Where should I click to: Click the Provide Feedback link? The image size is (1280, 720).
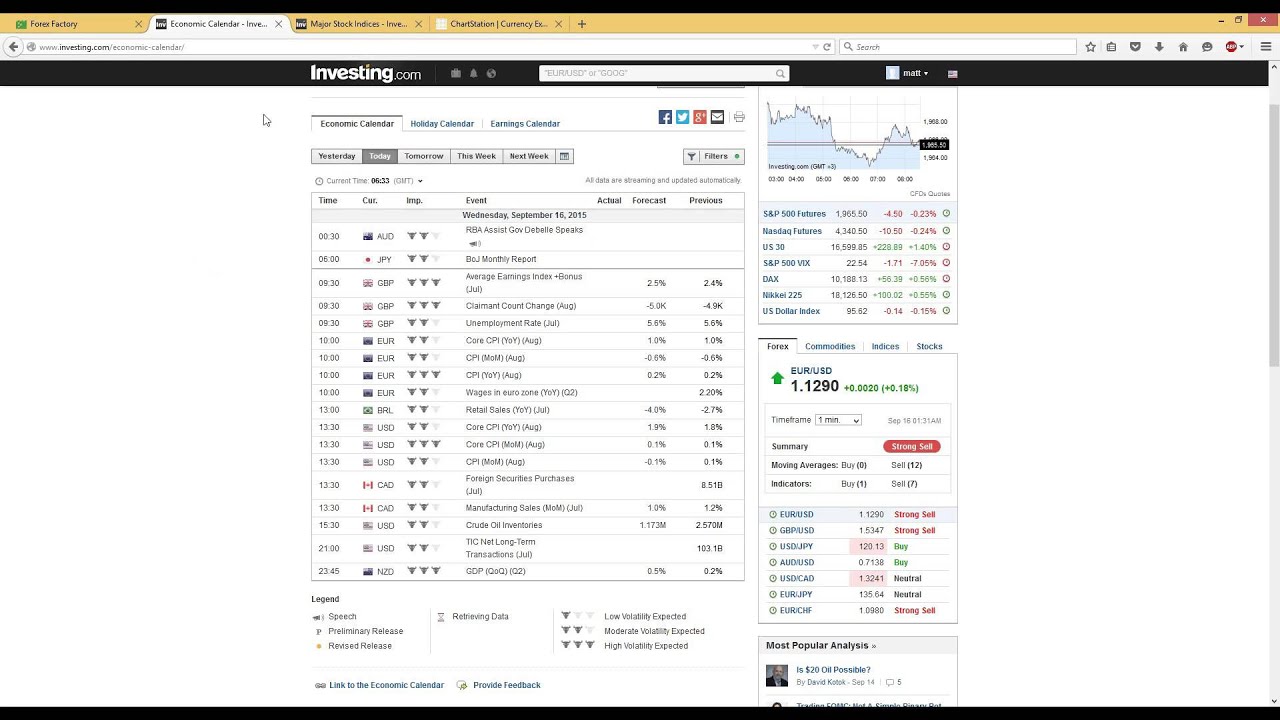pyautogui.click(x=507, y=685)
